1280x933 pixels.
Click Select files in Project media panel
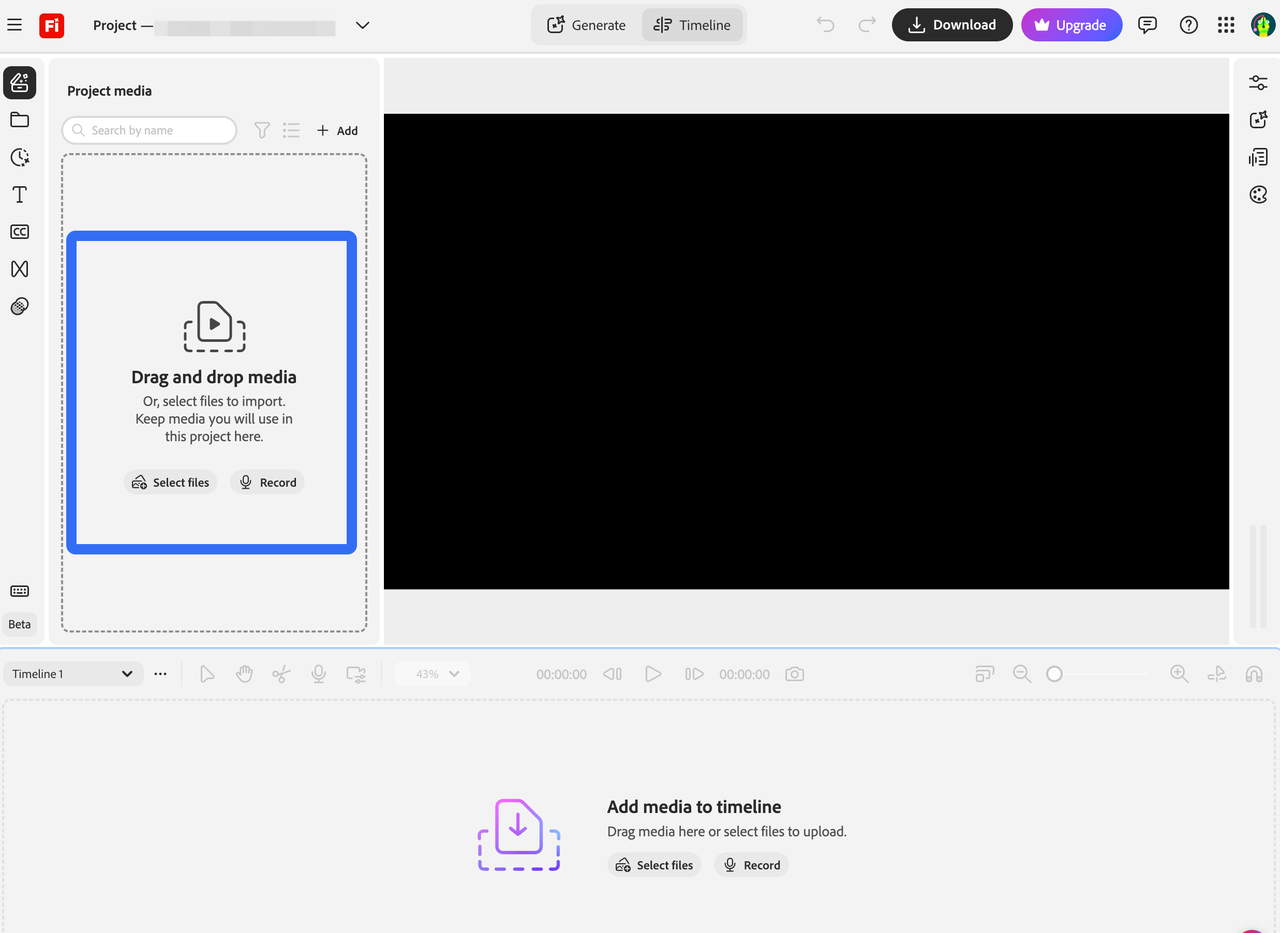pyautogui.click(x=170, y=482)
